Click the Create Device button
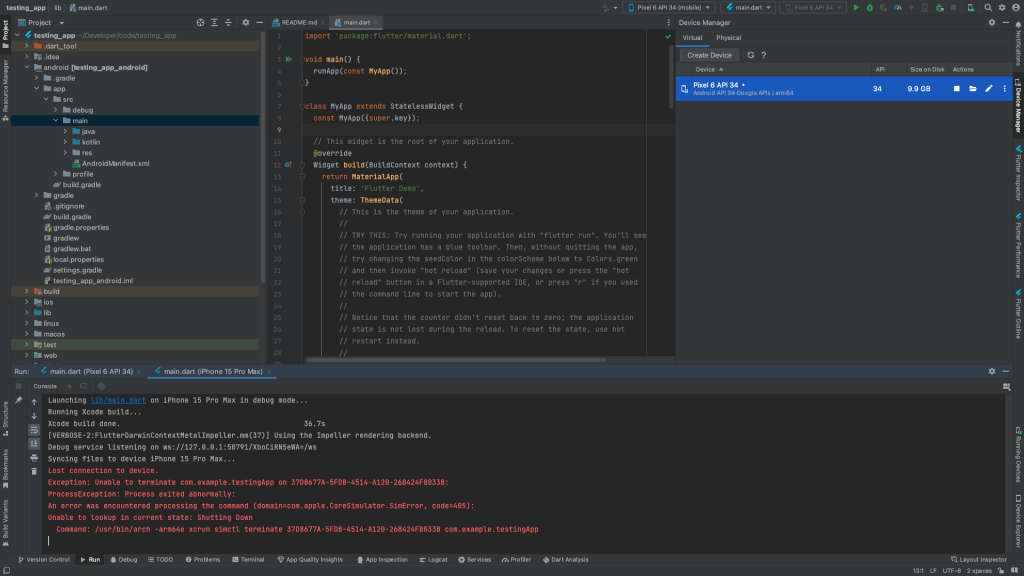Image resolution: width=1024 pixels, height=576 pixels. click(x=709, y=55)
